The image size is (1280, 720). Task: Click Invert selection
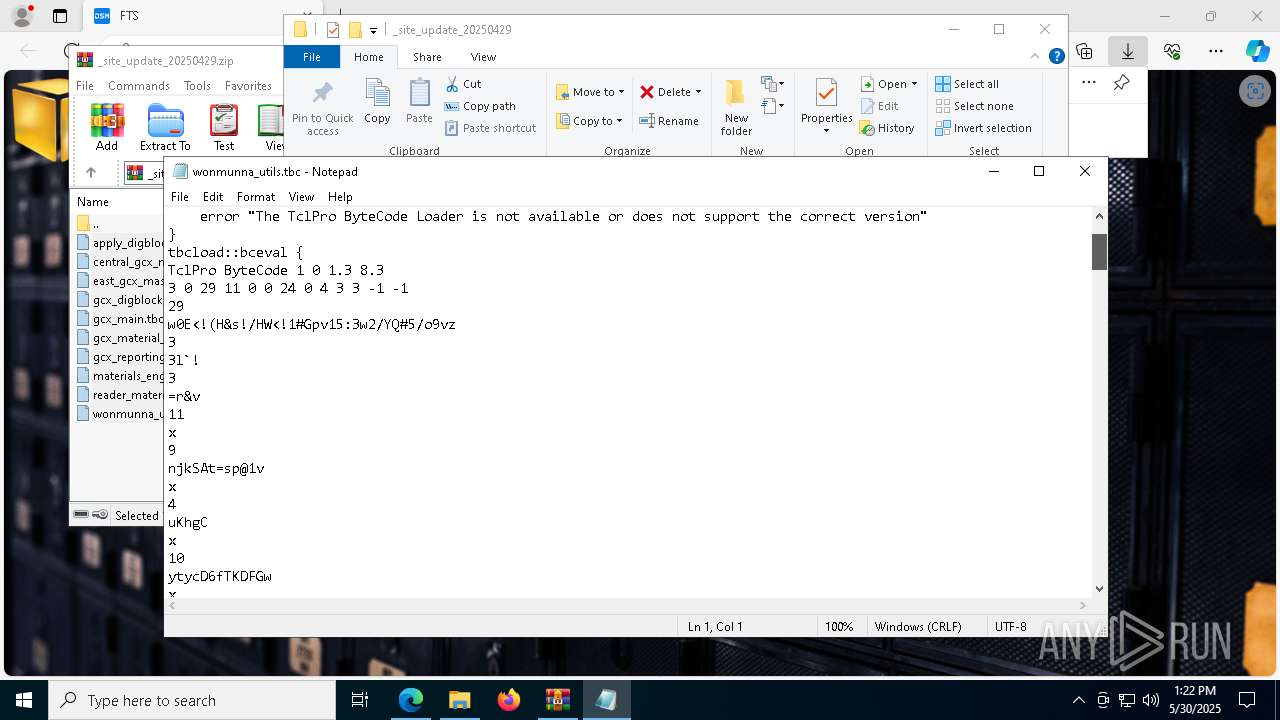(983, 128)
